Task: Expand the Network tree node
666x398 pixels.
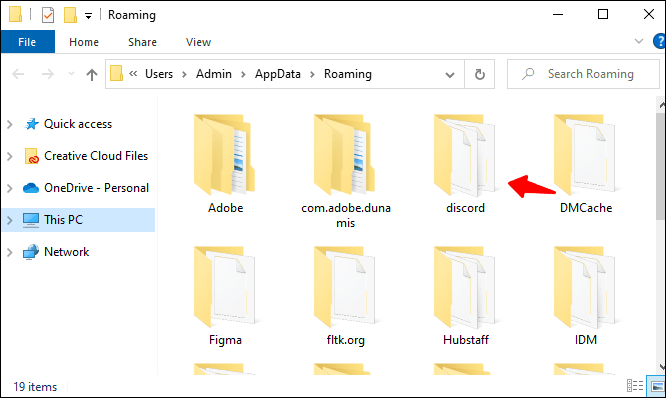Action: [x=10, y=252]
